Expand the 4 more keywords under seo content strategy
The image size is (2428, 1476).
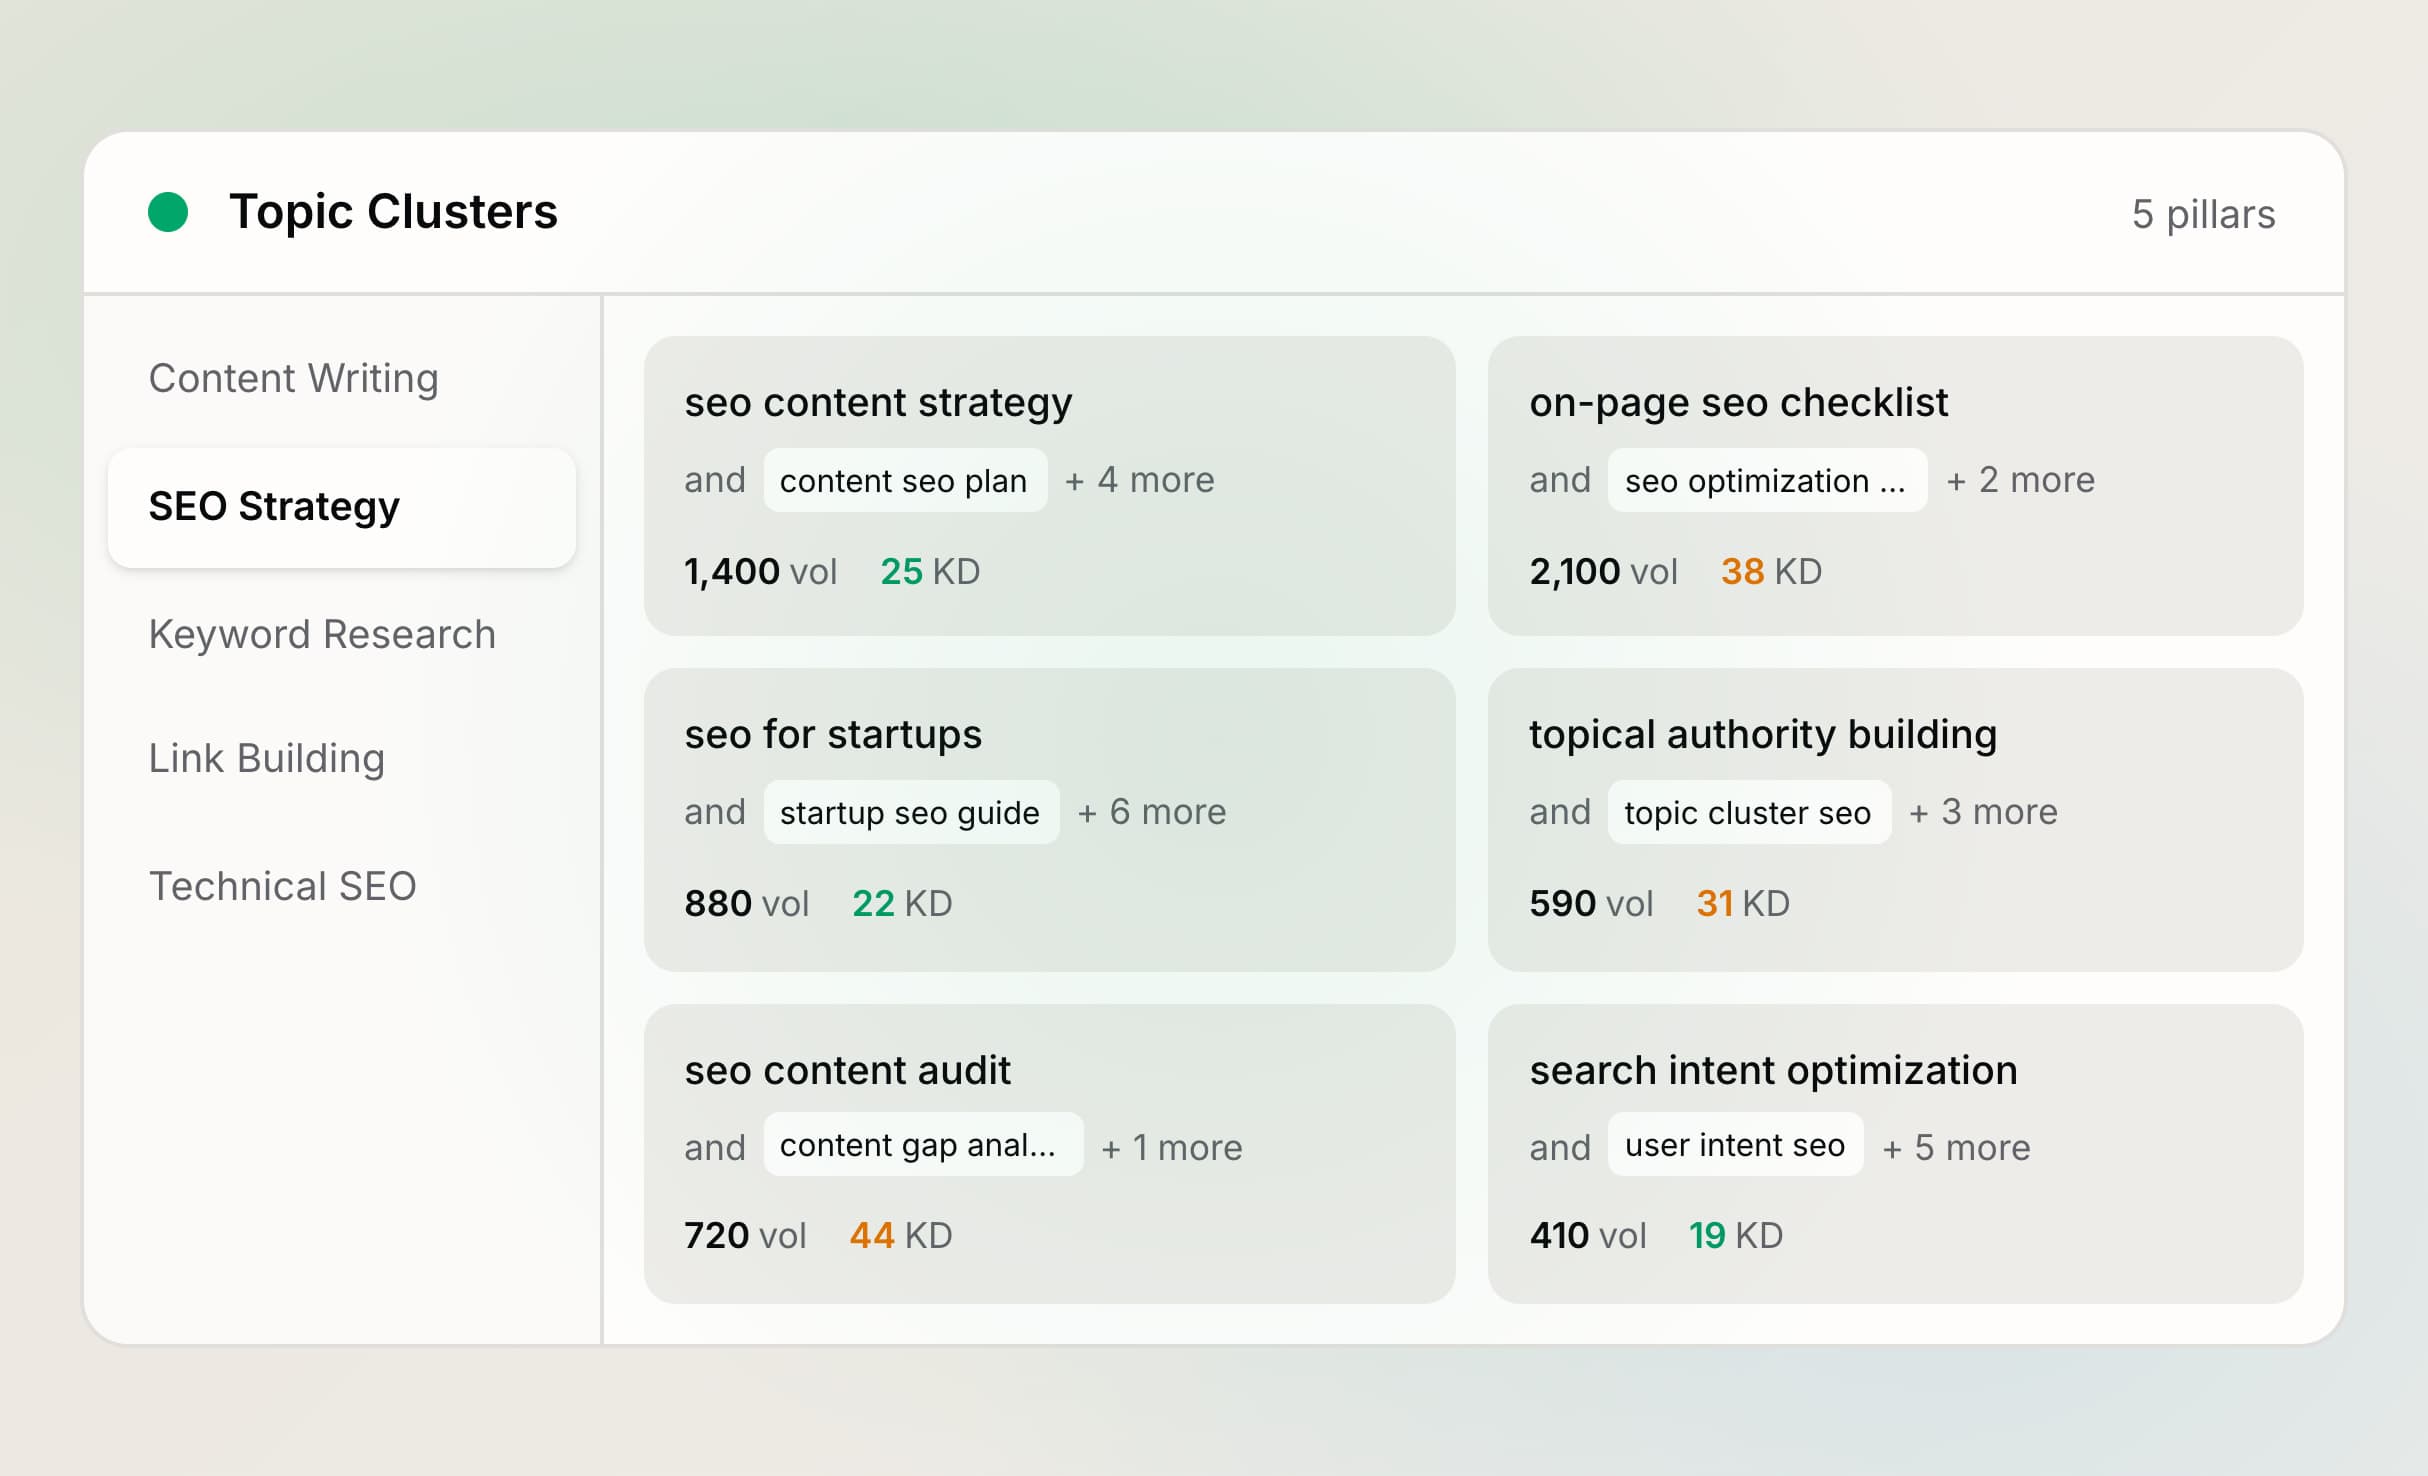(x=1139, y=480)
